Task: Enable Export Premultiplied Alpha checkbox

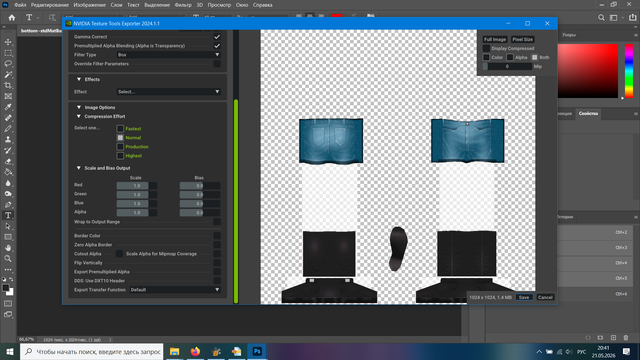Action: tap(217, 271)
